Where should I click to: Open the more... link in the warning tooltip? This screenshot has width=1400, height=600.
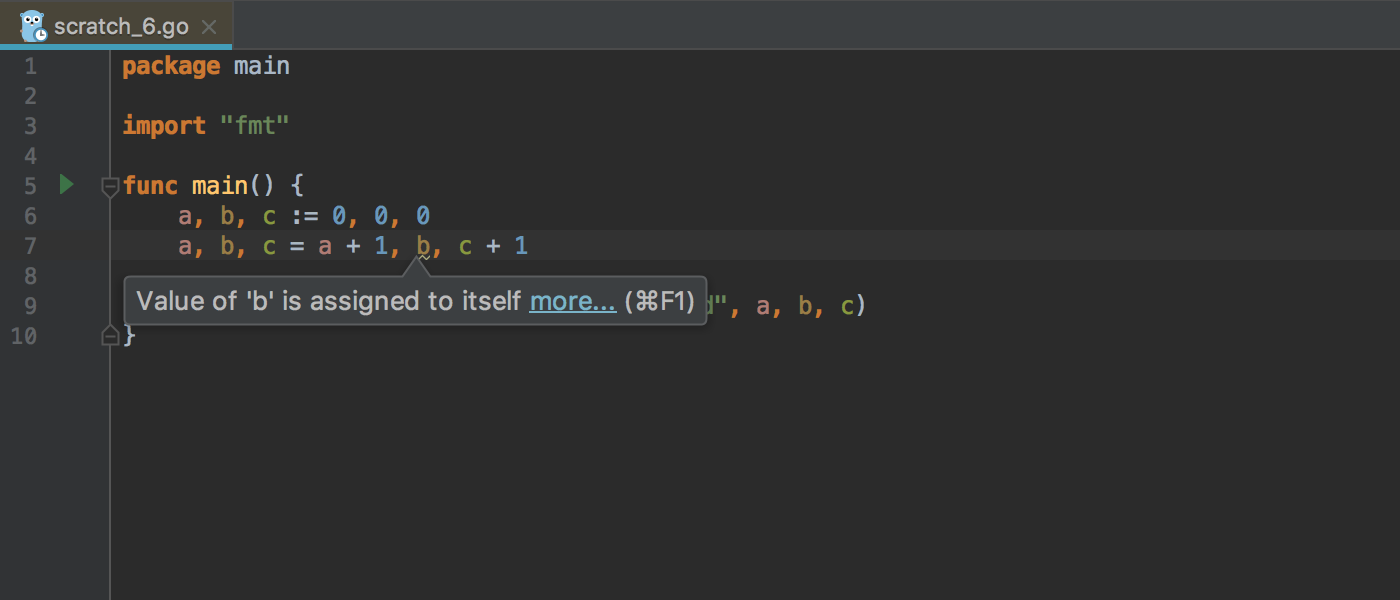(572, 300)
